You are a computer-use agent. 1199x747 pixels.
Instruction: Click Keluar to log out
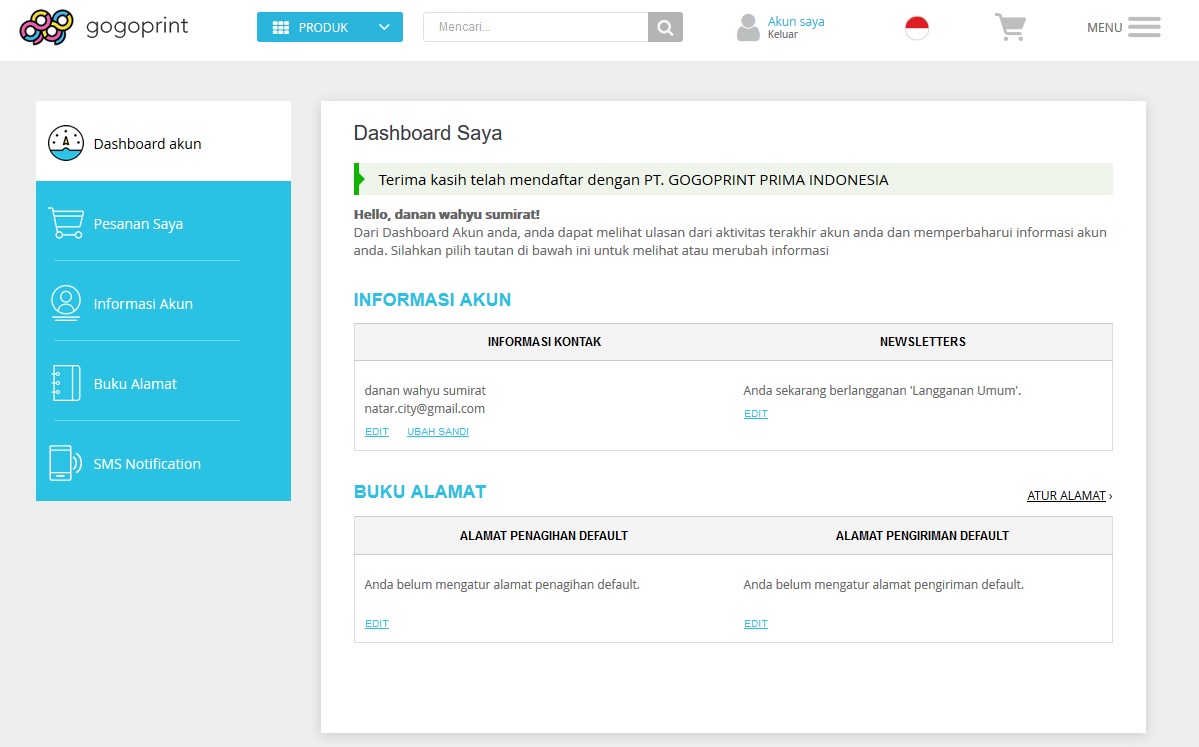point(783,35)
